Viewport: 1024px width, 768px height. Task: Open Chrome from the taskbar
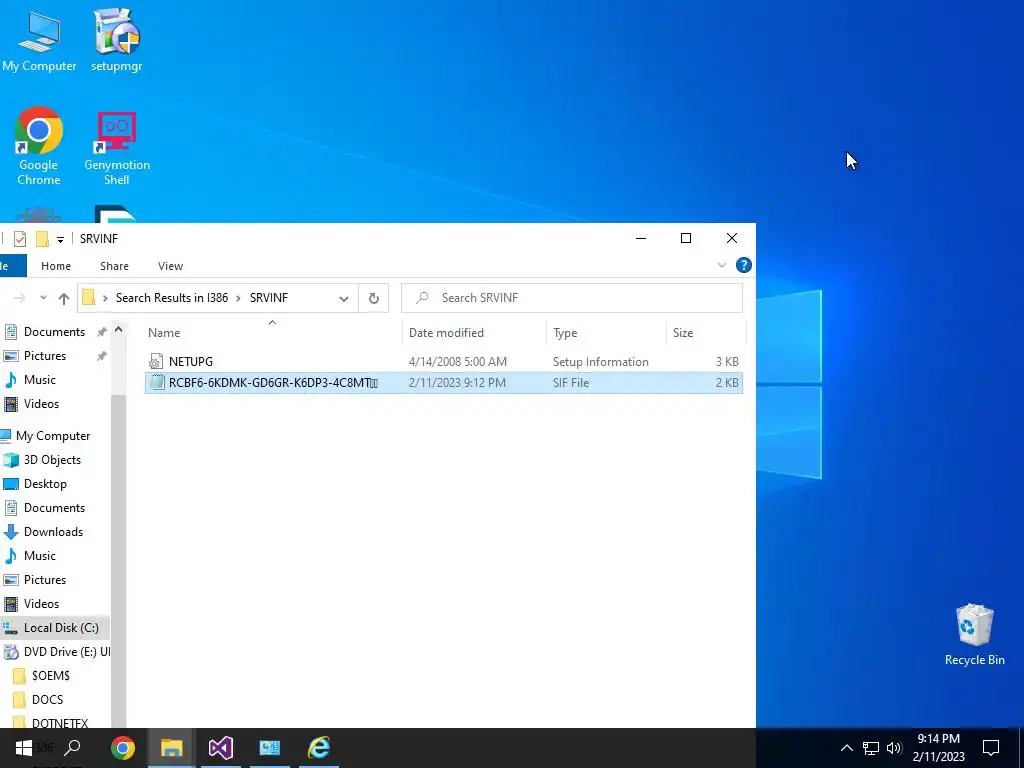click(x=122, y=748)
